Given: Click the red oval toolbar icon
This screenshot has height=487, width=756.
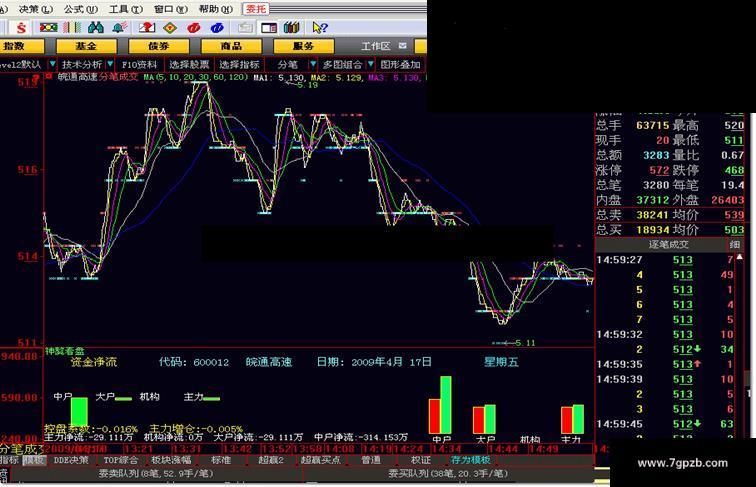Looking at the screenshot, I should (x=194, y=28).
